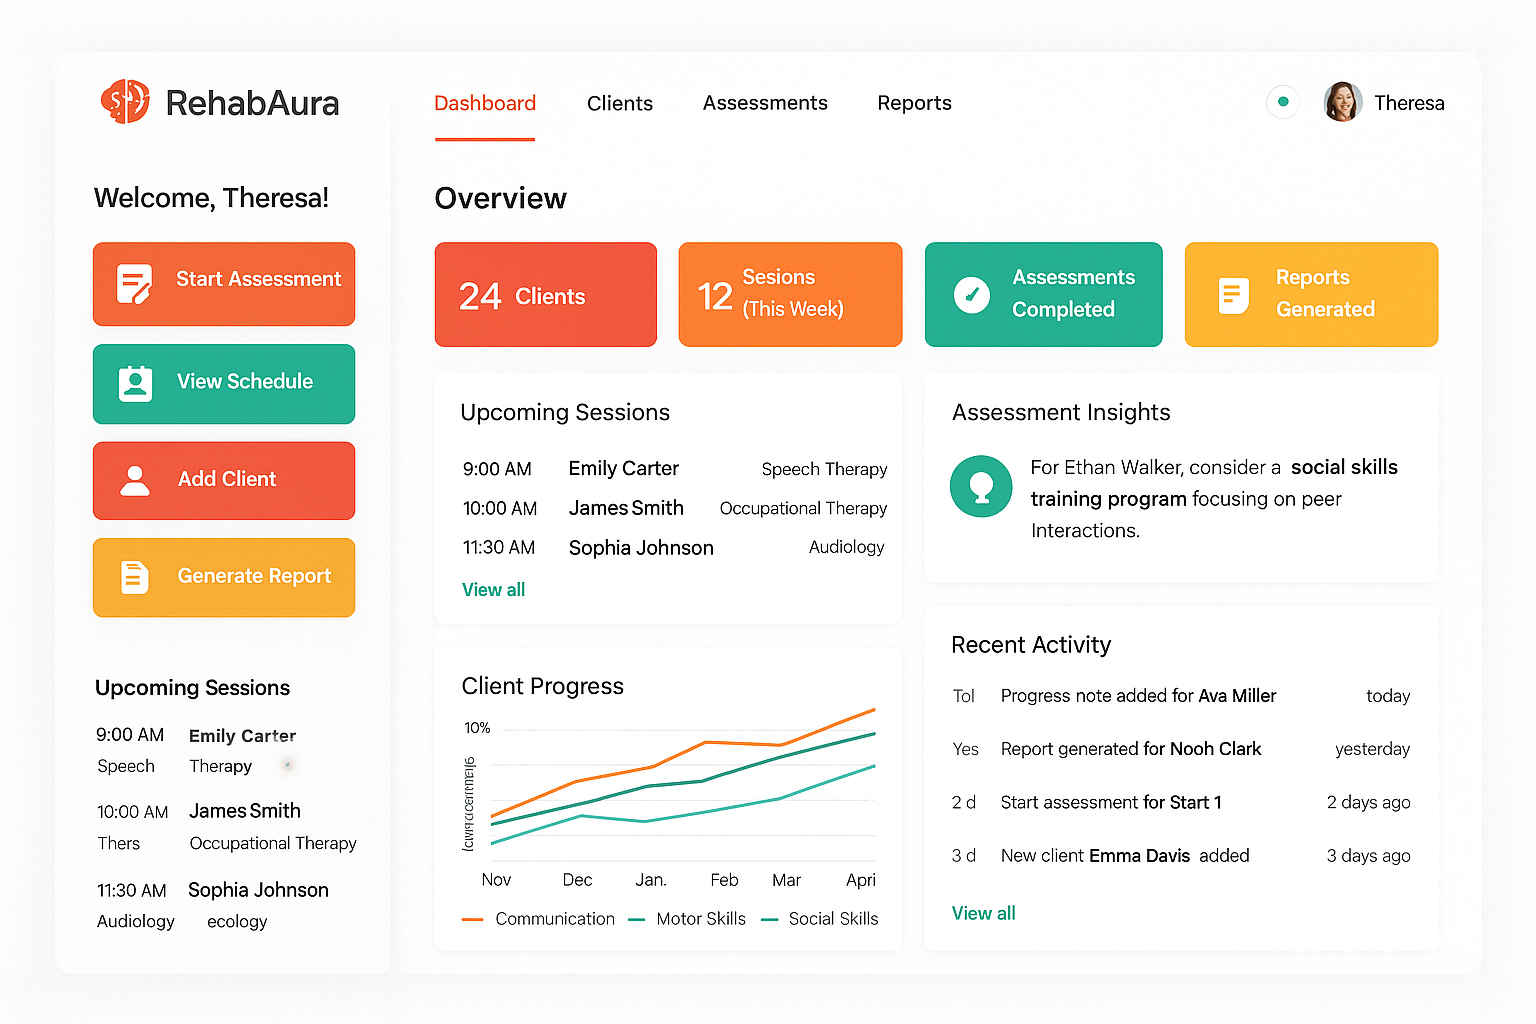
Task: Click the Communication legend entry in chart
Action: click(x=553, y=919)
